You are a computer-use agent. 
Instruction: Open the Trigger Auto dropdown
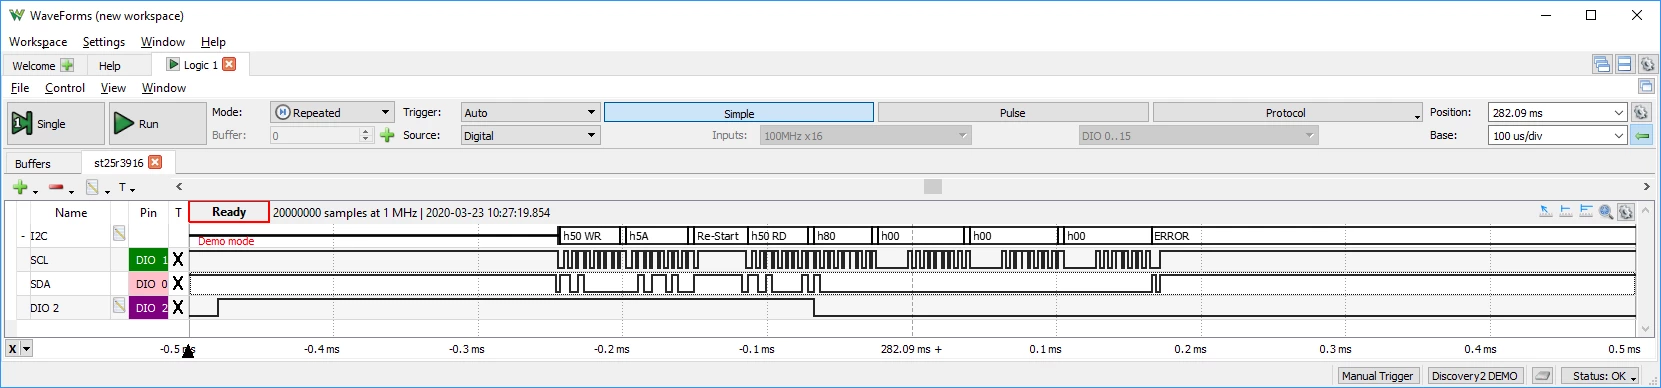(530, 112)
